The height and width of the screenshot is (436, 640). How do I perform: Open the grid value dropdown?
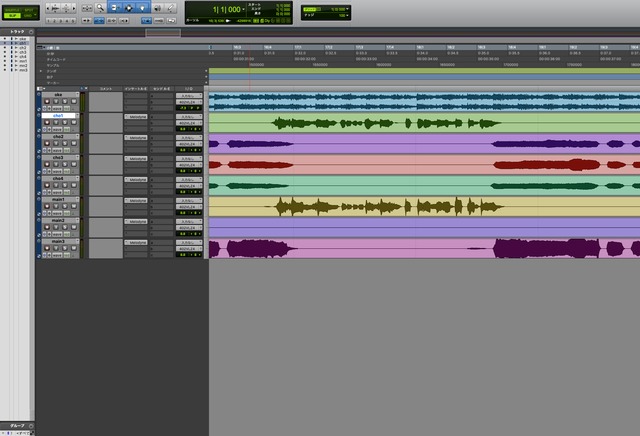(x=345, y=9)
